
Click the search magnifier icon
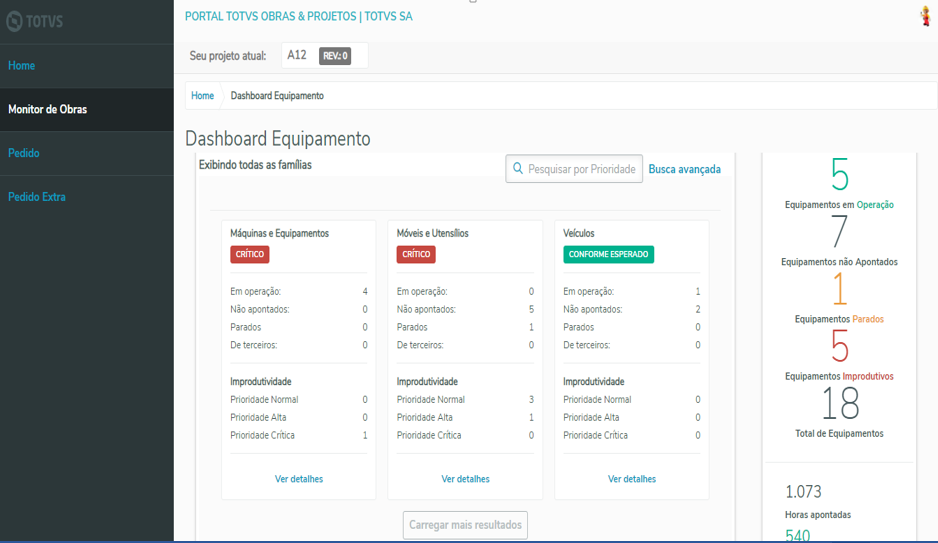[x=518, y=169]
